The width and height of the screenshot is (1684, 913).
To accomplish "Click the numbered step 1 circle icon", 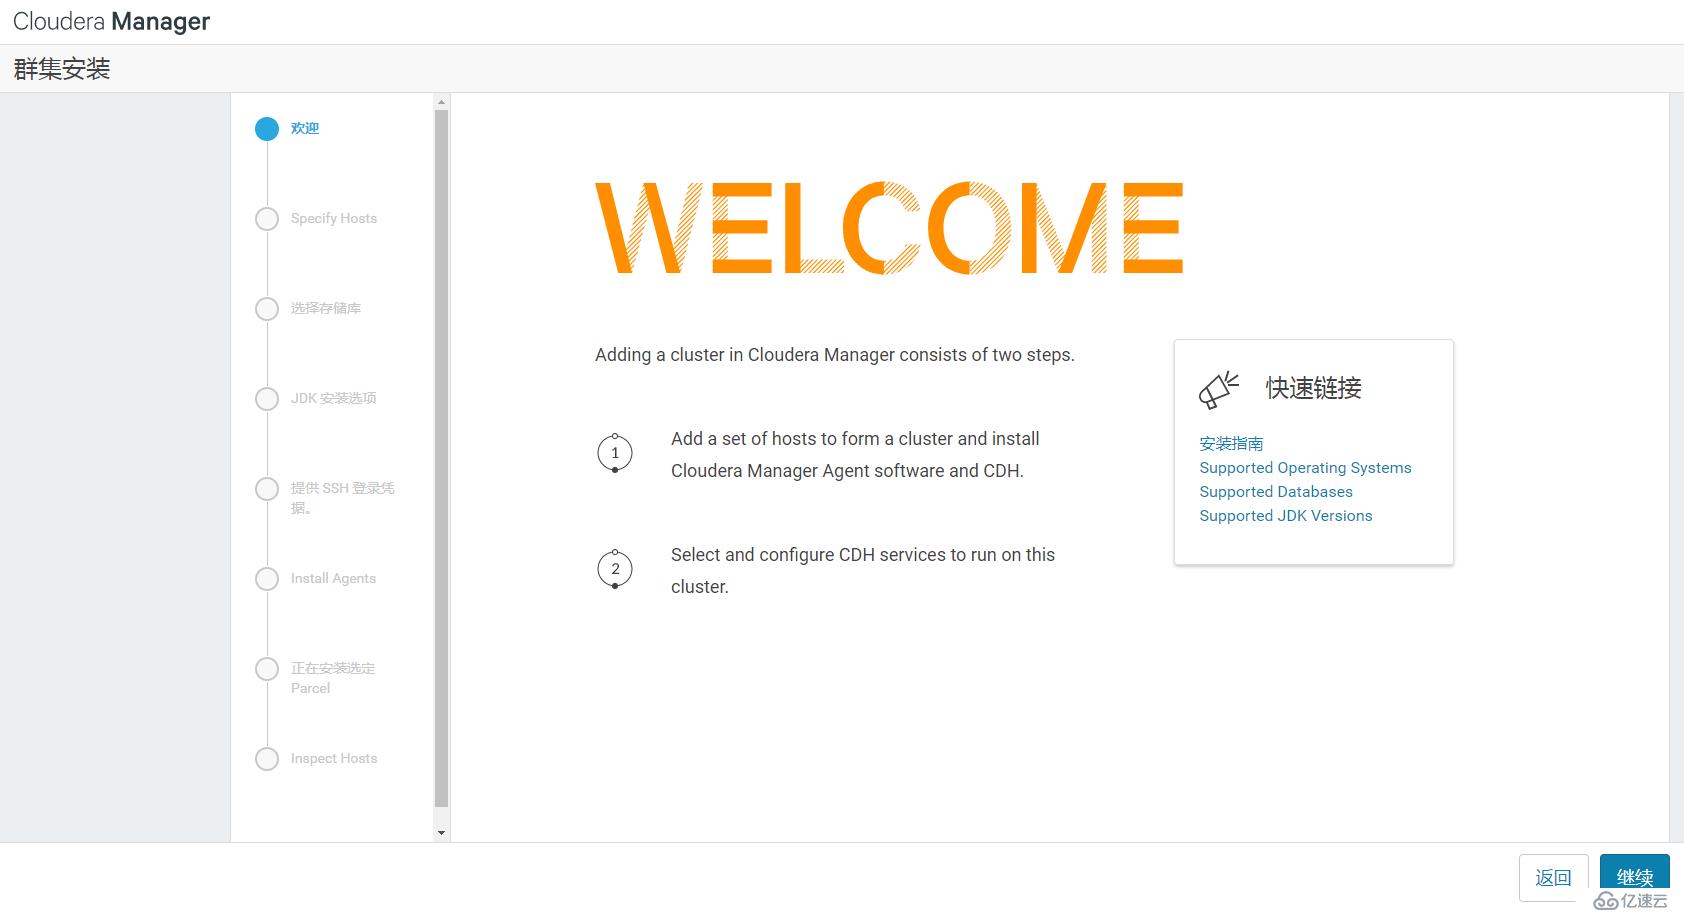I will pos(615,453).
